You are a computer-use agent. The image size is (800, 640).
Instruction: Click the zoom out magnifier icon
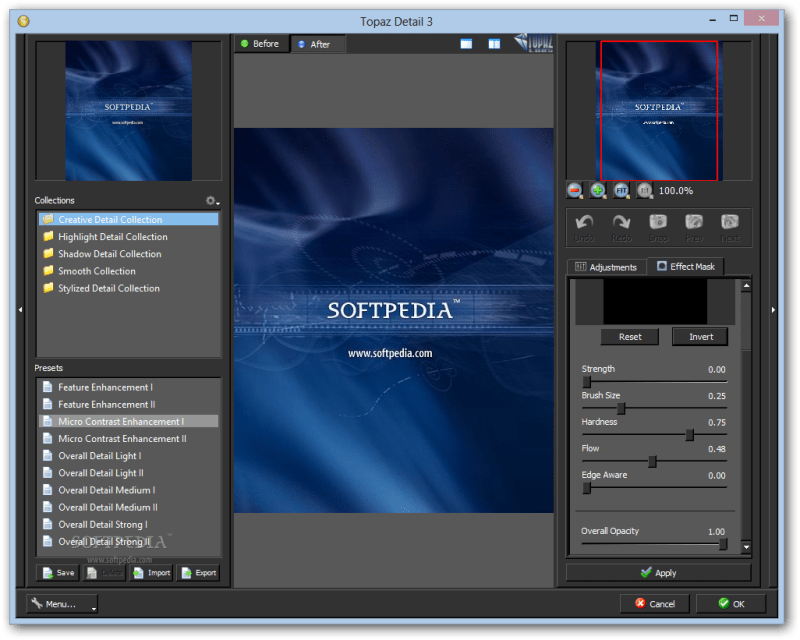(574, 190)
